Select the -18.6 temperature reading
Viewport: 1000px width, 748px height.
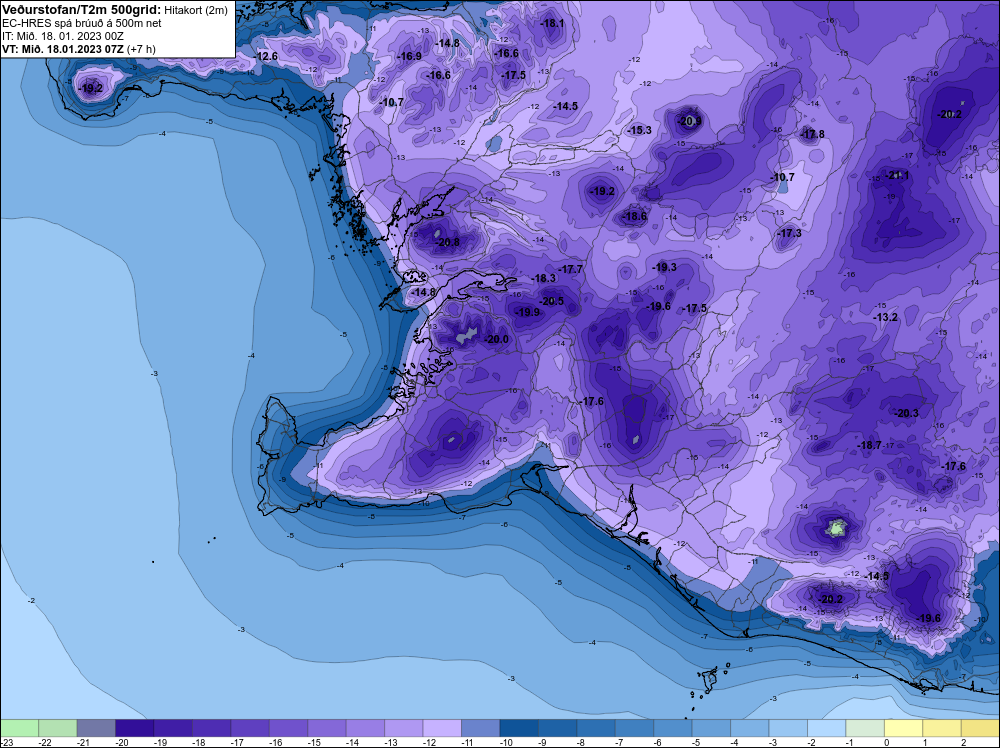pyautogui.click(x=635, y=216)
